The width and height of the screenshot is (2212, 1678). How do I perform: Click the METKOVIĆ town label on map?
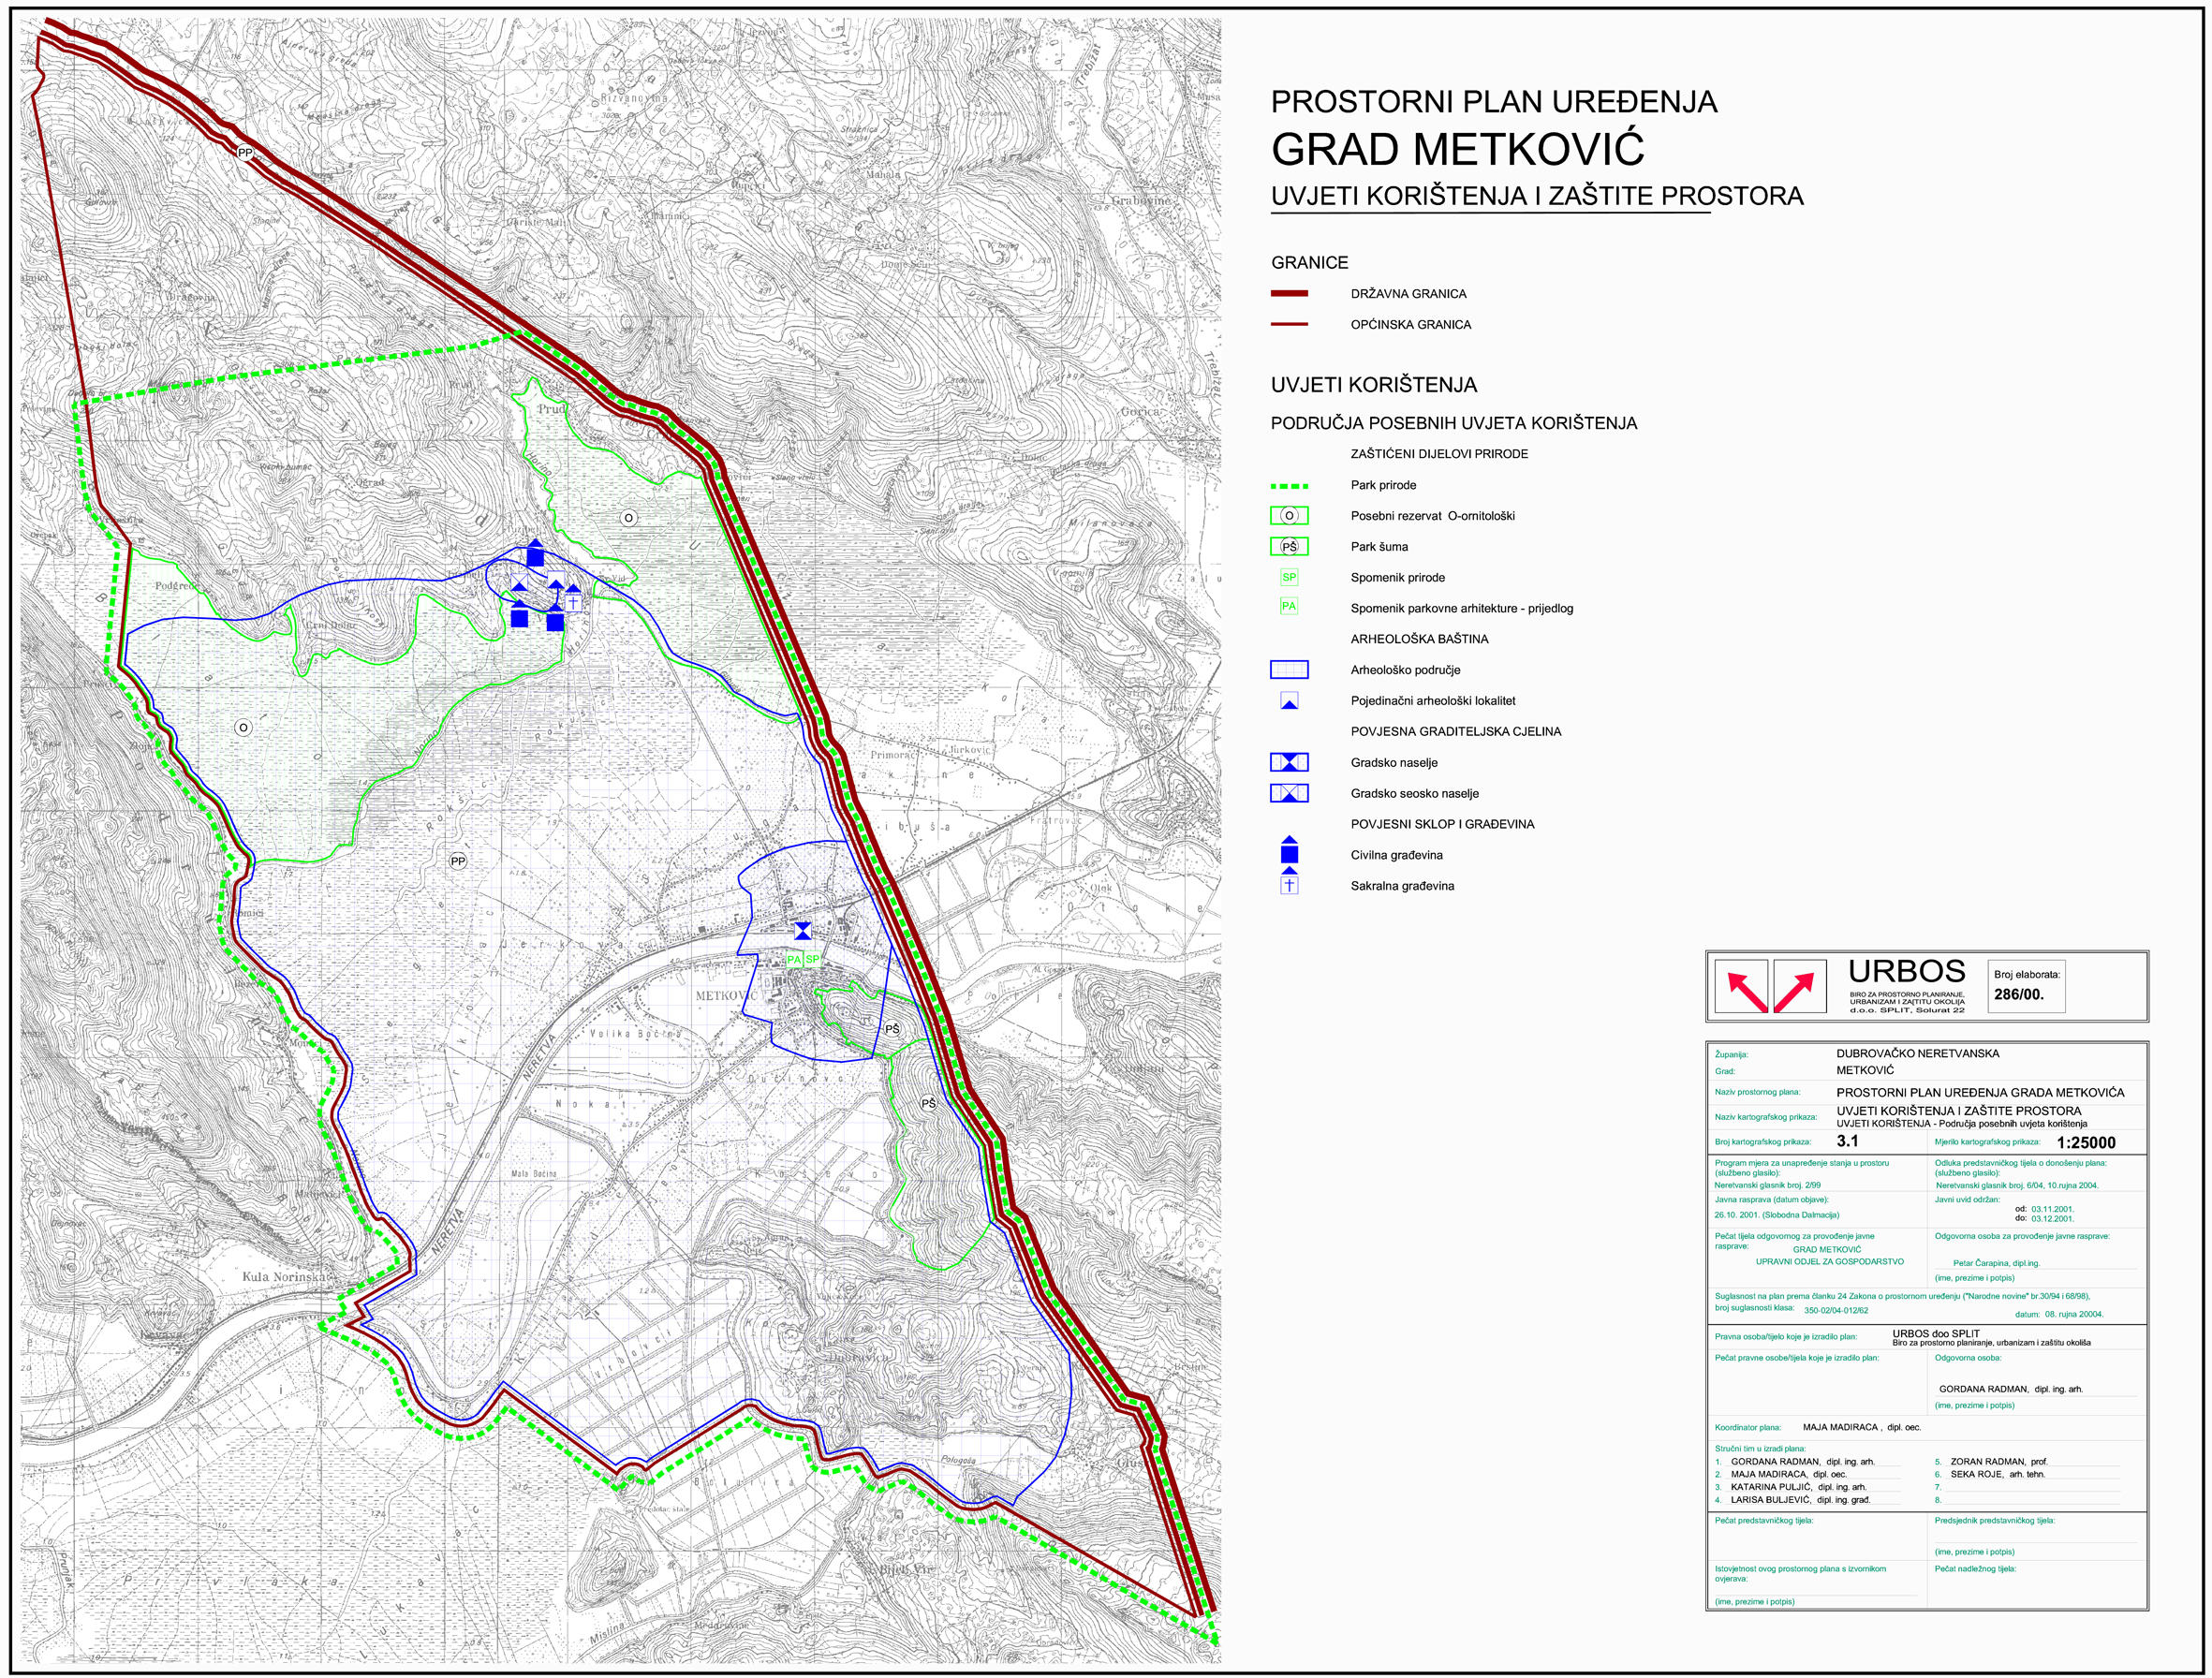(727, 996)
